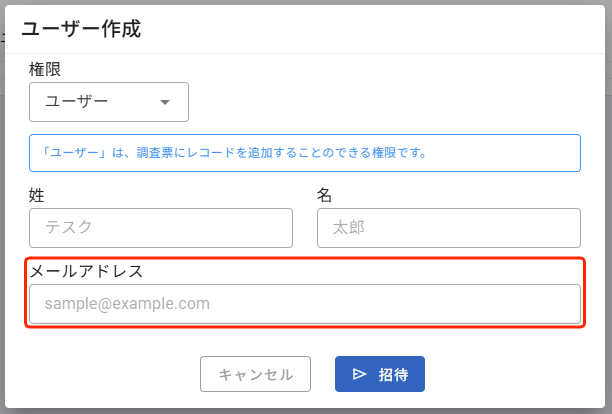
Task: Focus the 名 given name field
Action: point(448,228)
